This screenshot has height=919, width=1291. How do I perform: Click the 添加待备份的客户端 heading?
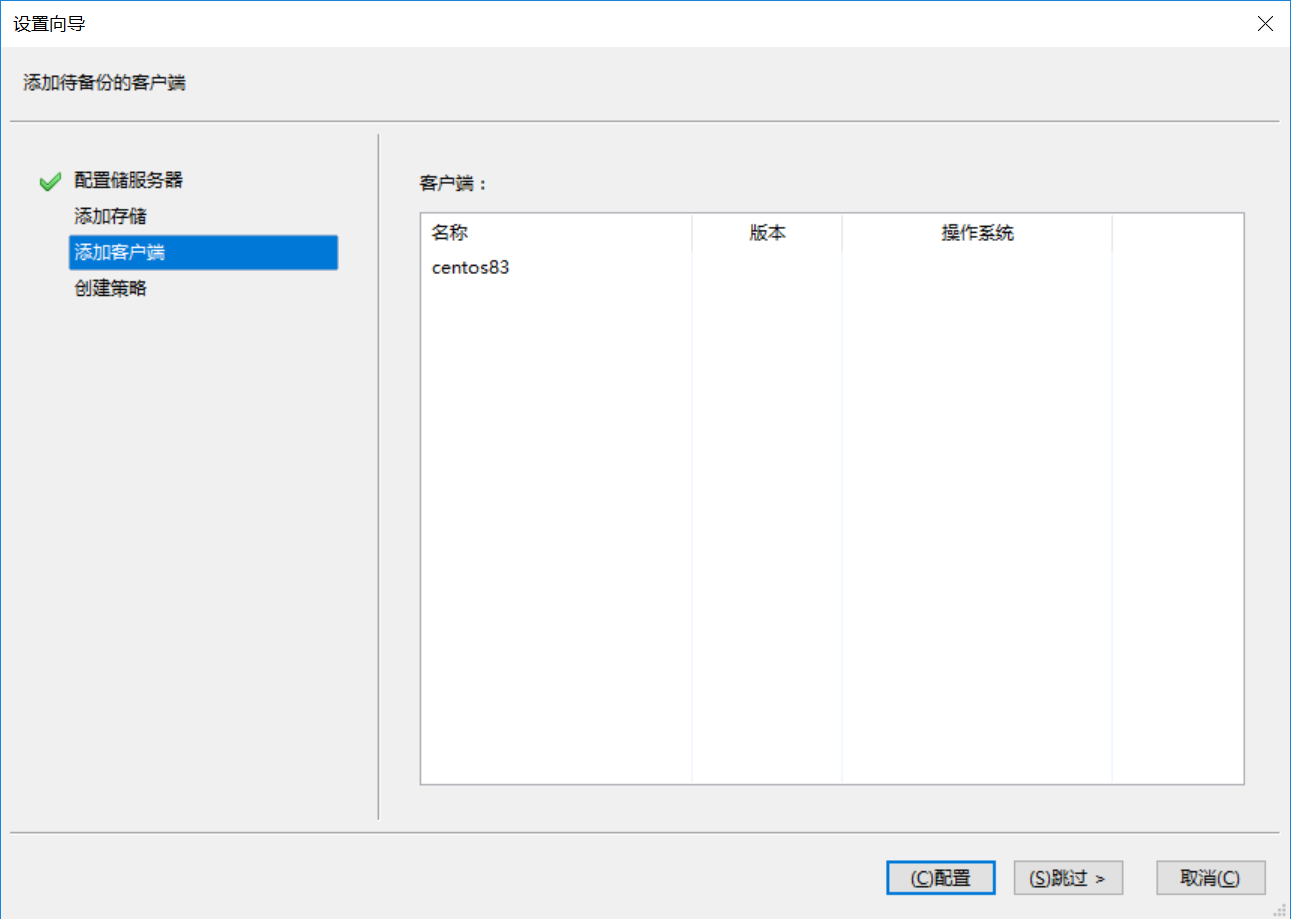pyautogui.click(x=104, y=83)
